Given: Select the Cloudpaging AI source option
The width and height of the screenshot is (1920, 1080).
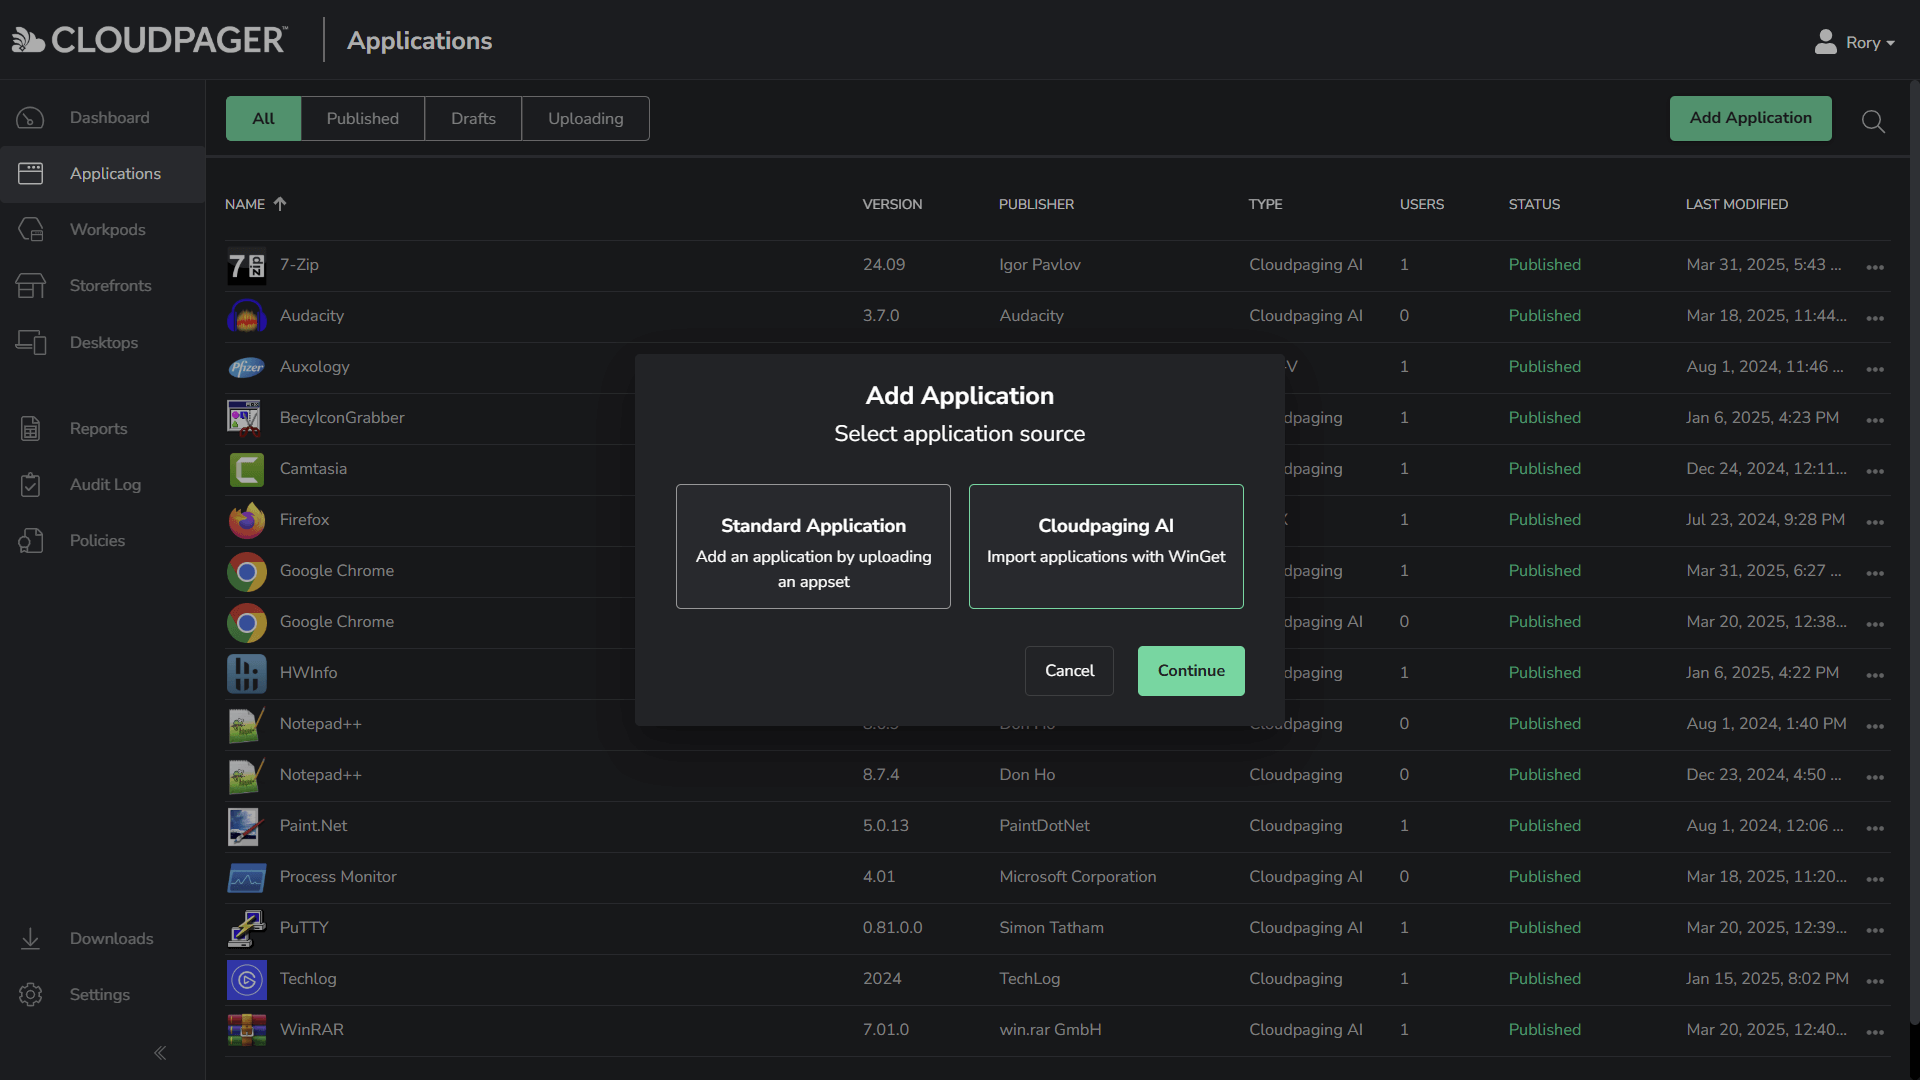Looking at the screenshot, I should [1105, 546].
